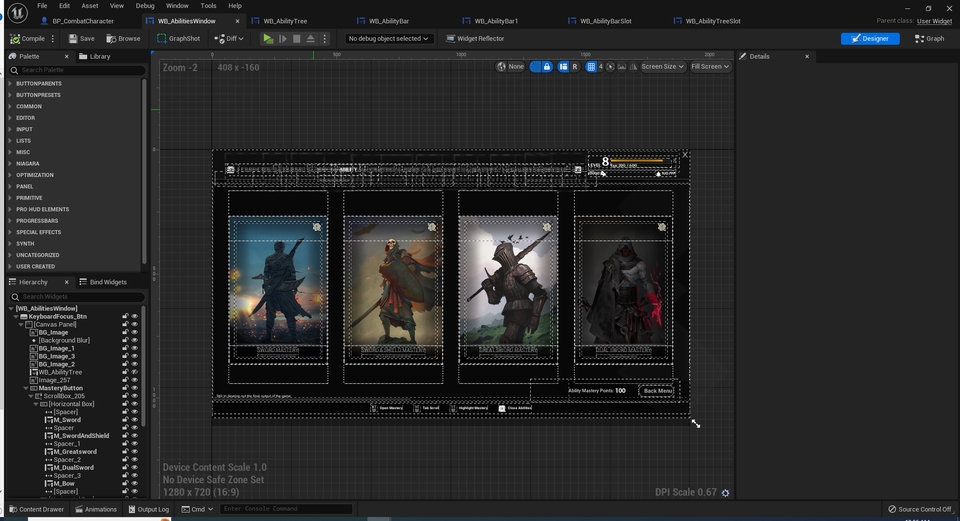Open the Animations drawer
Image resolution: width=960 pixels, height=521 pixels.
pyautogui.click(x=96, y=509)
